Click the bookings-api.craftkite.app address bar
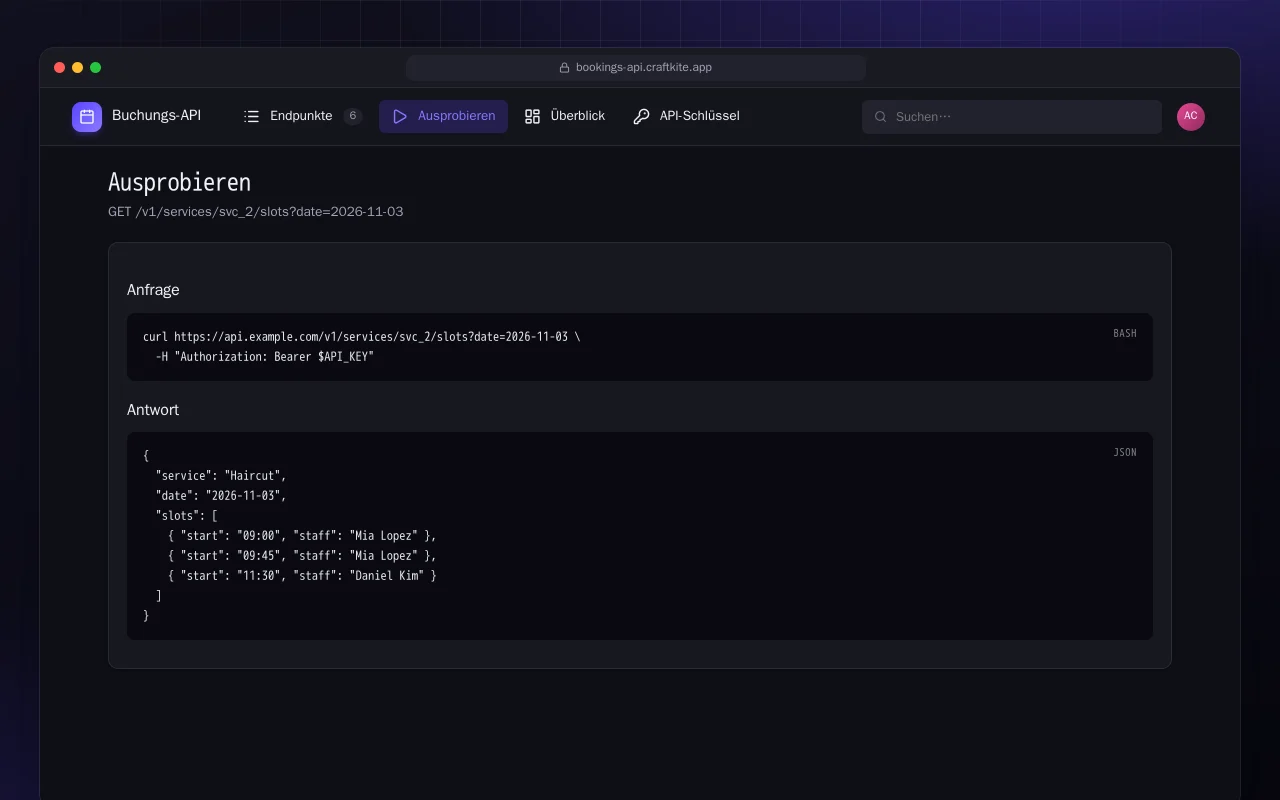1280x800 pixels. [636, 68]
